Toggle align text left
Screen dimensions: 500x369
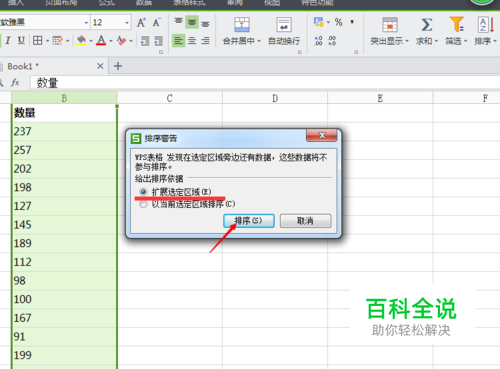(179, 41)
